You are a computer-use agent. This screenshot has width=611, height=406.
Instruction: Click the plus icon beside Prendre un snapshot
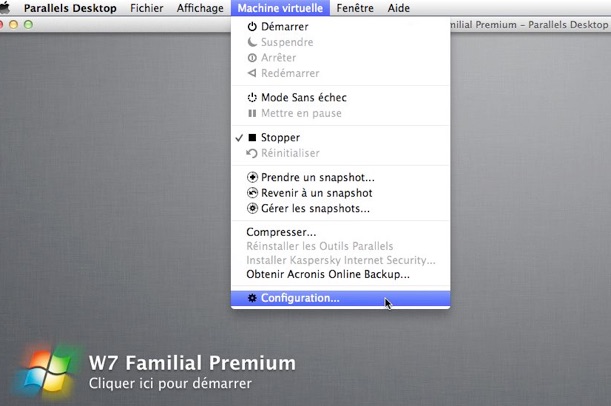coord(252,177)
